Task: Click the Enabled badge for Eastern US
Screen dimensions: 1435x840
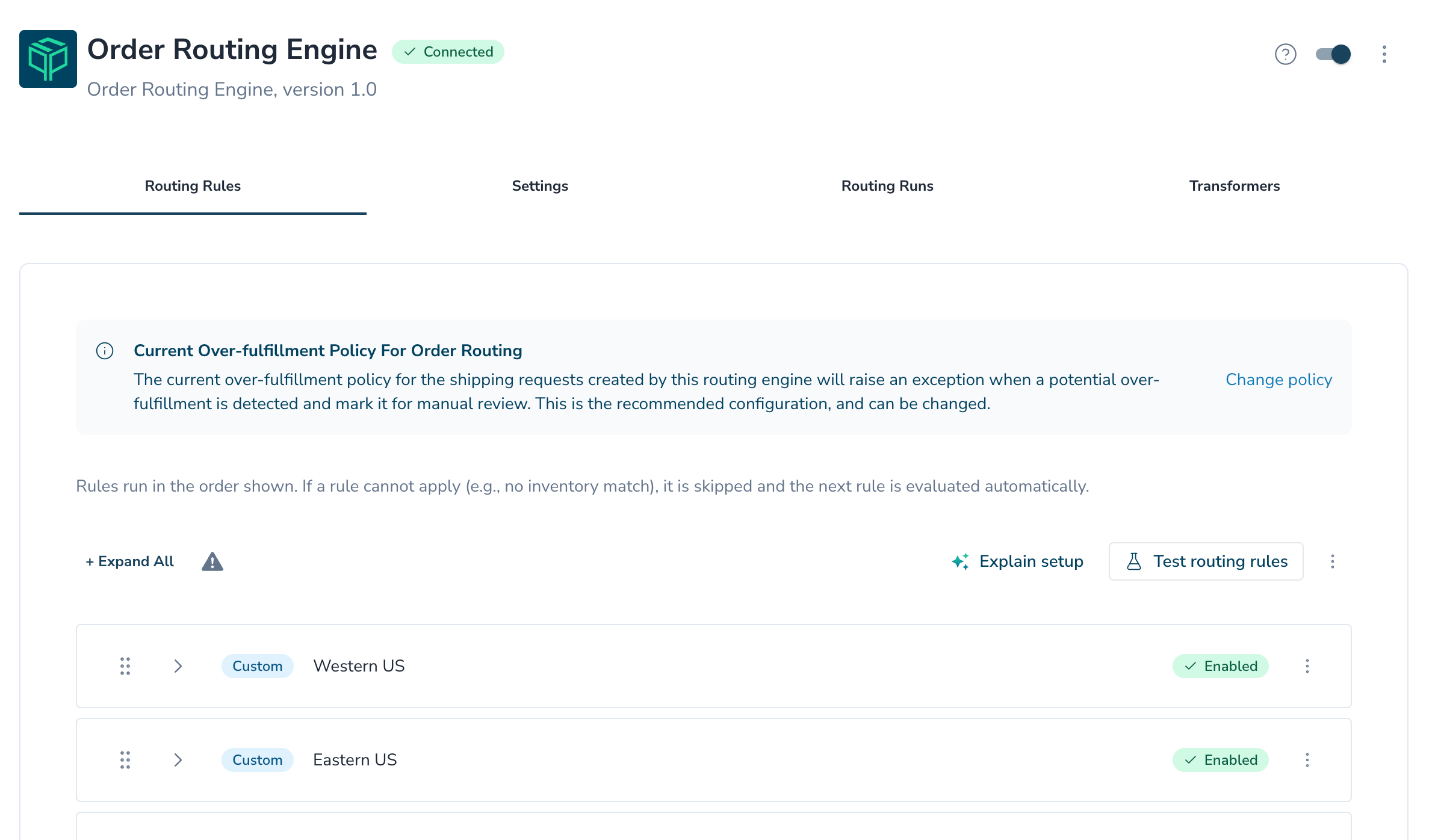Action: [1220, 760]
